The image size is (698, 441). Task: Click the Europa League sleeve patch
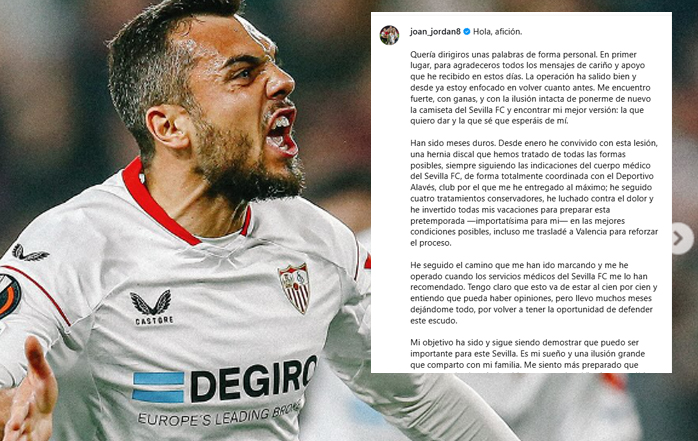9,296
